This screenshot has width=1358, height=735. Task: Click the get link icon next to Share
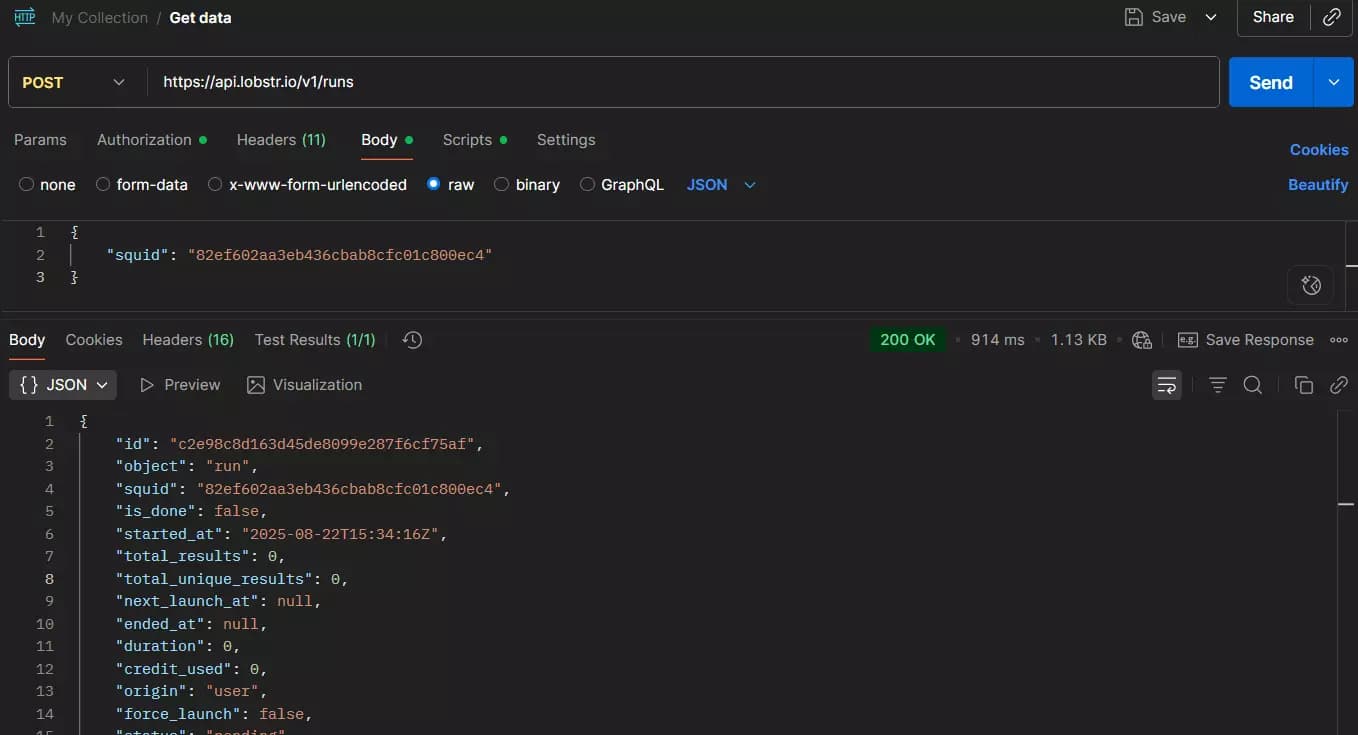1333,17
